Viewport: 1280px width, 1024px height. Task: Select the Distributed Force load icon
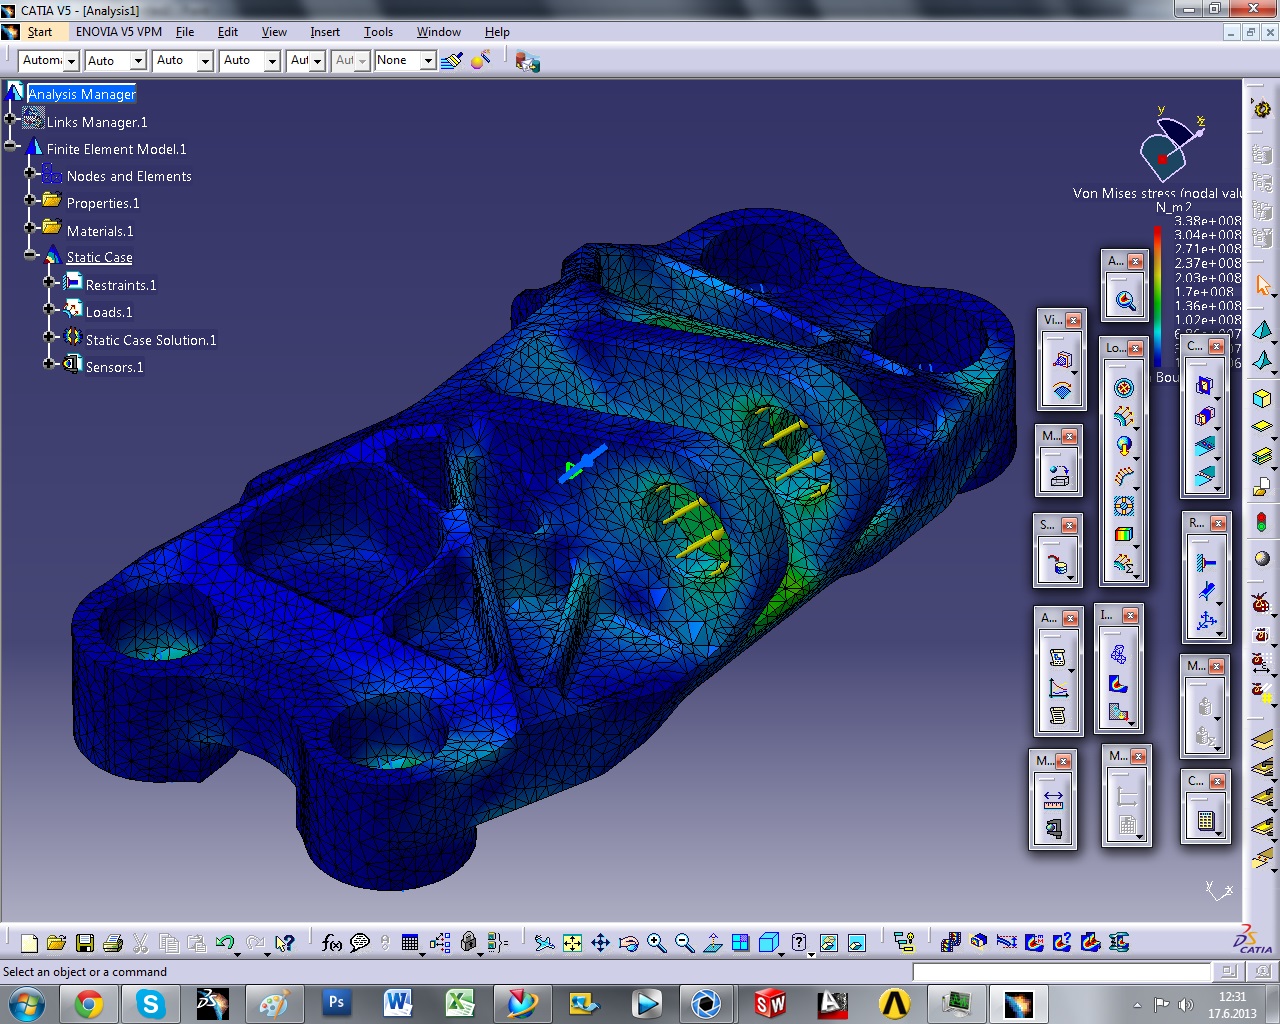[1124, 417]
